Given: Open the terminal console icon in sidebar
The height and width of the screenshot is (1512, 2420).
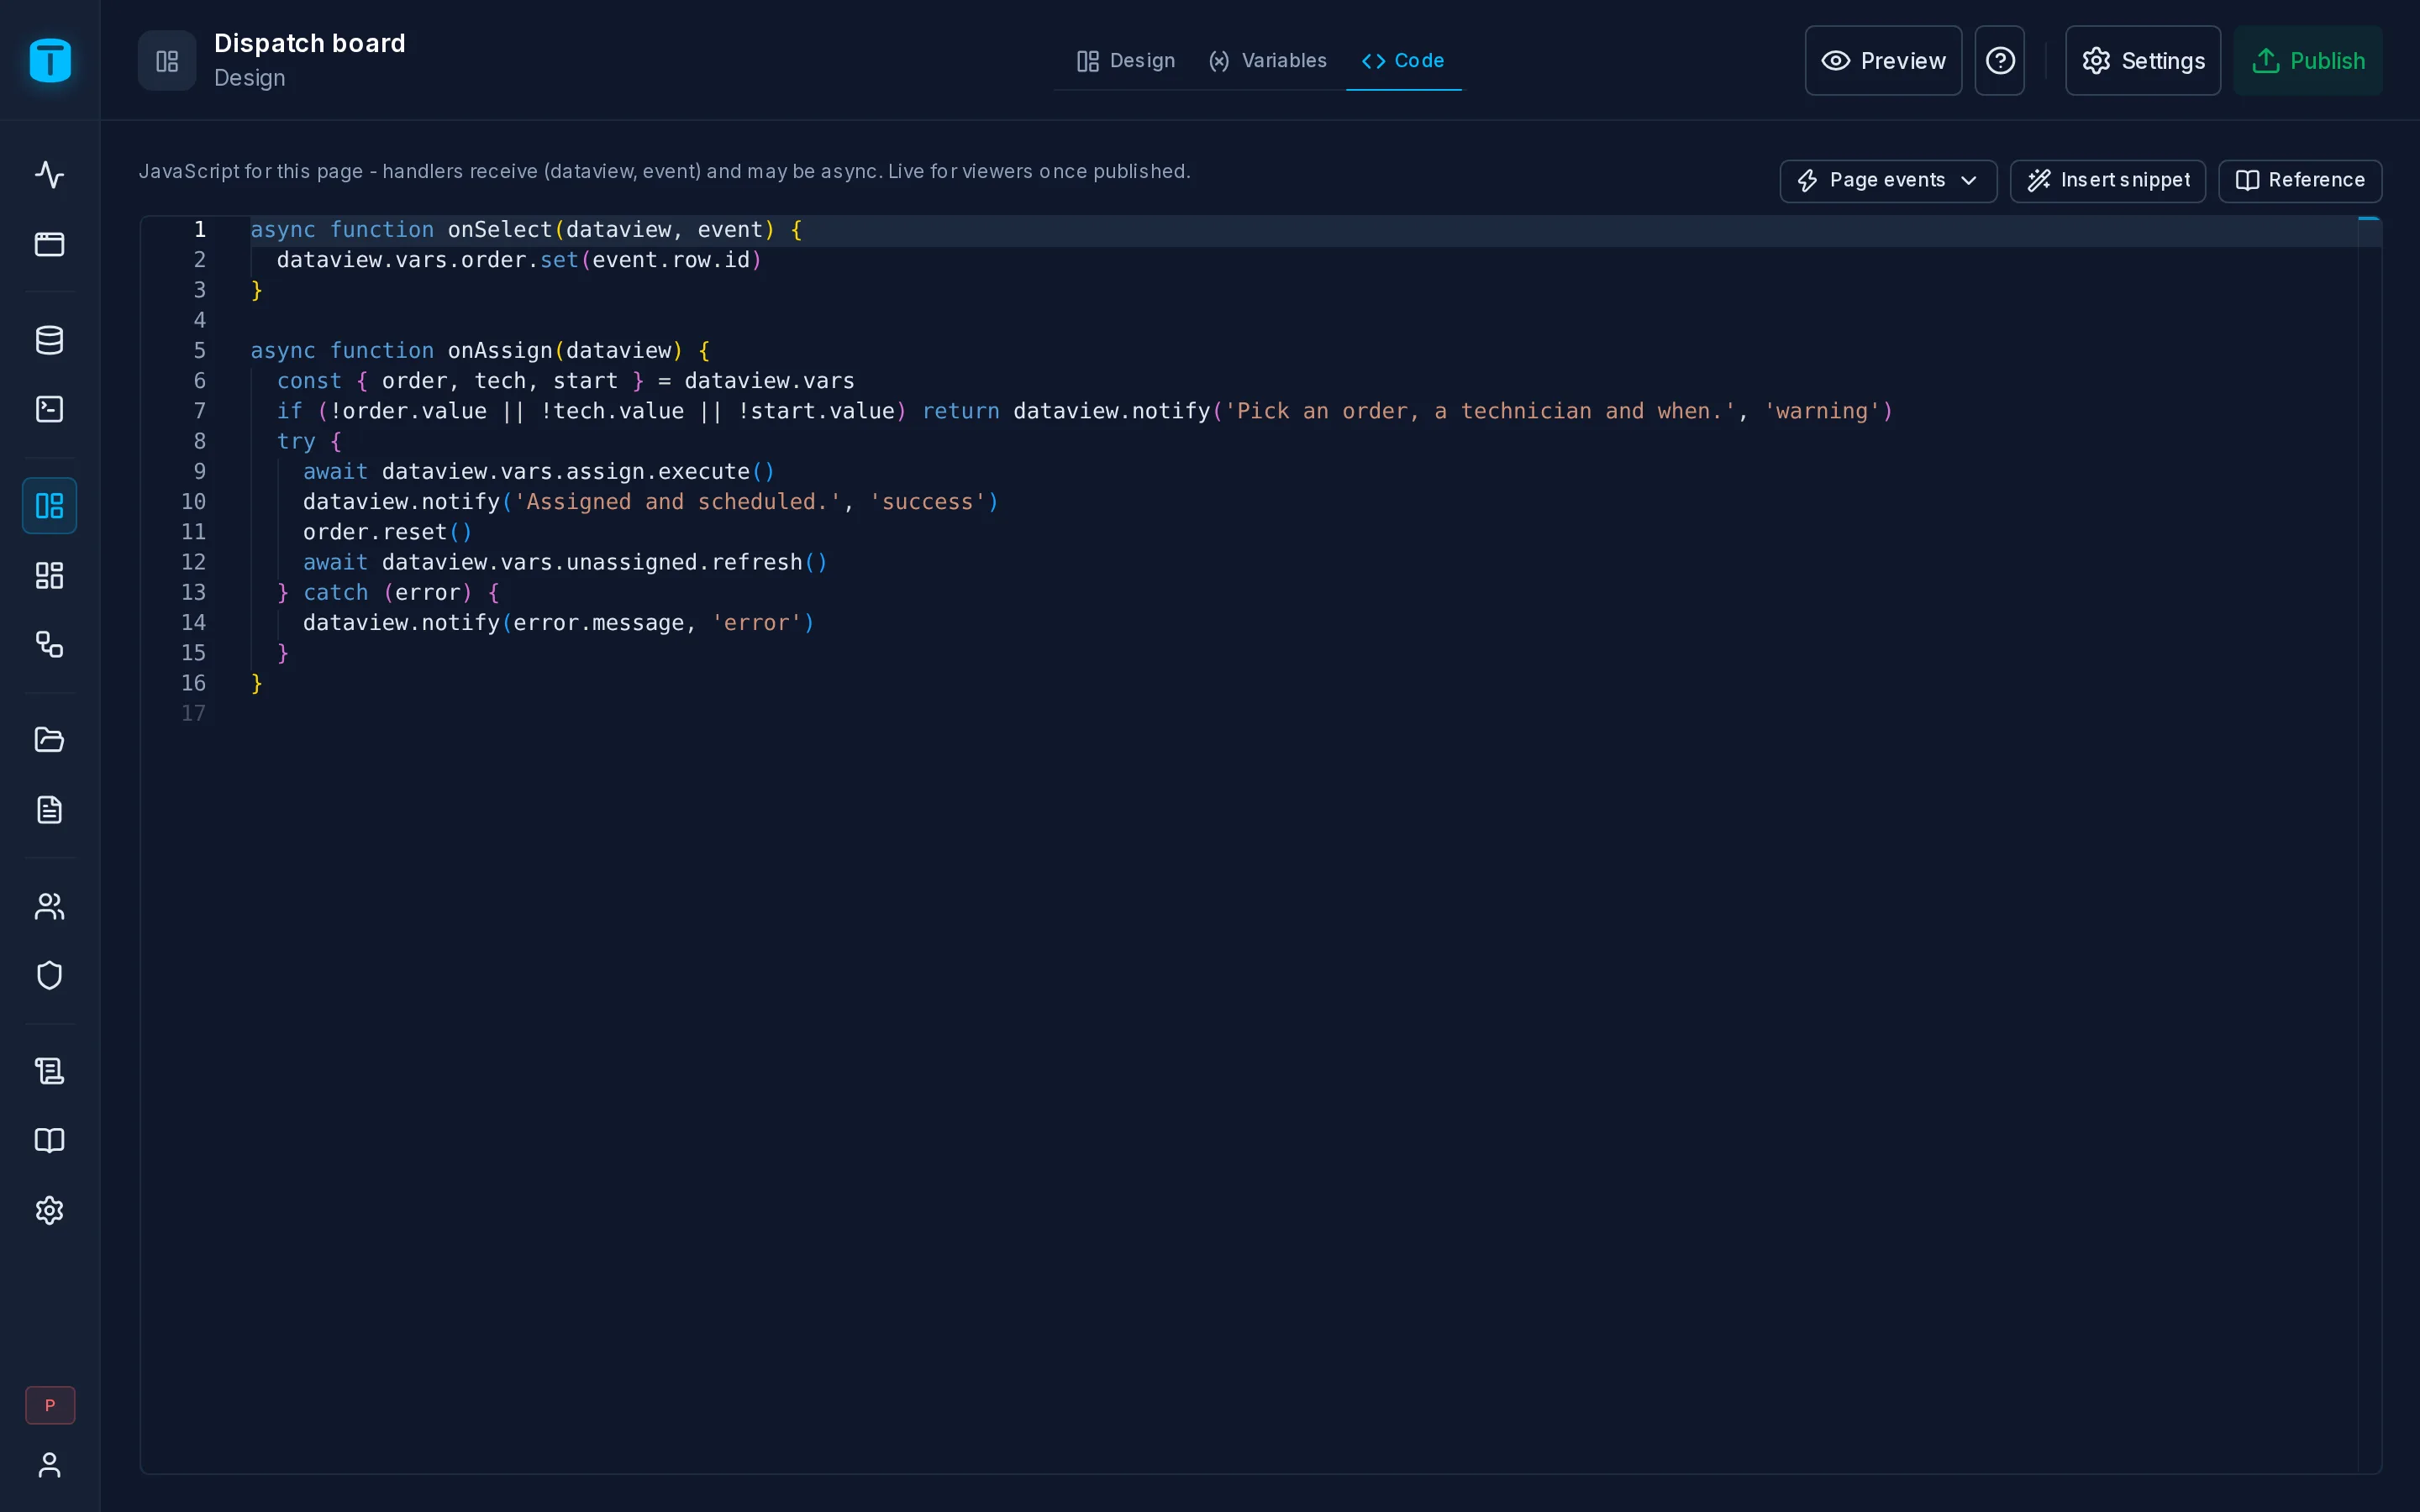Looking at the screenshot, I should pos(50,409).
